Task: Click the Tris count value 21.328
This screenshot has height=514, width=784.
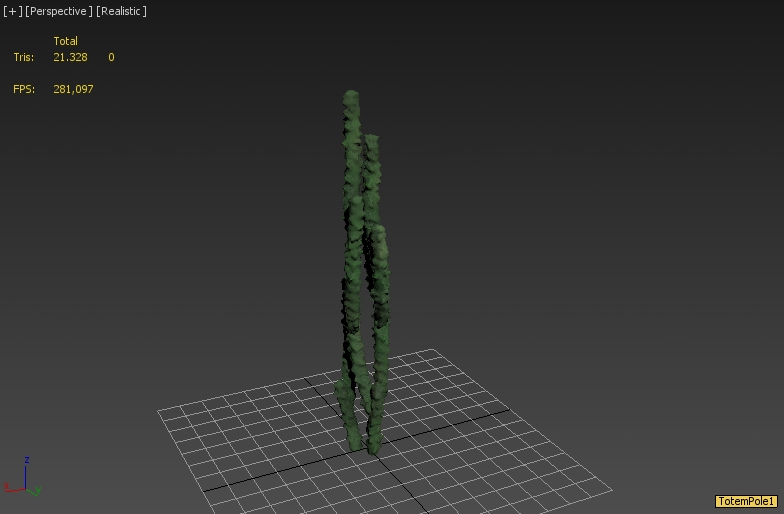Action: click(70, 57)
